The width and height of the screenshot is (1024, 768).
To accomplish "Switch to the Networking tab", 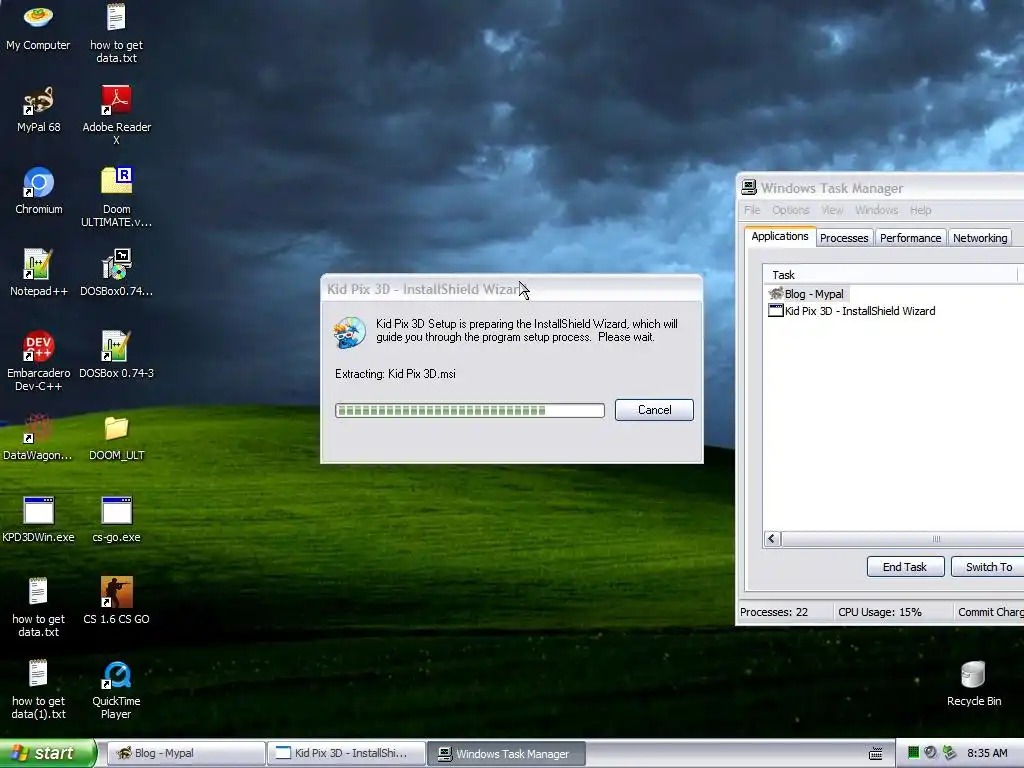I will (980, 238).
